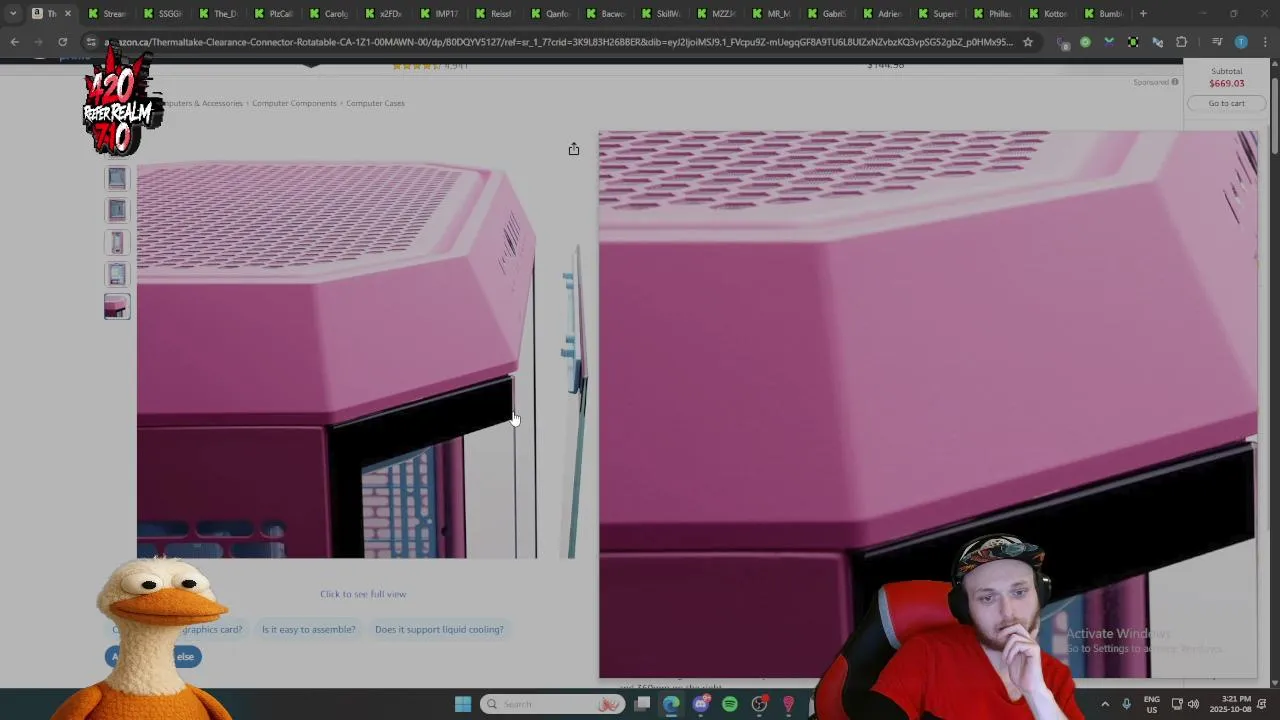Open 'Computer Cases' breadcrumb link

(375, 103)
